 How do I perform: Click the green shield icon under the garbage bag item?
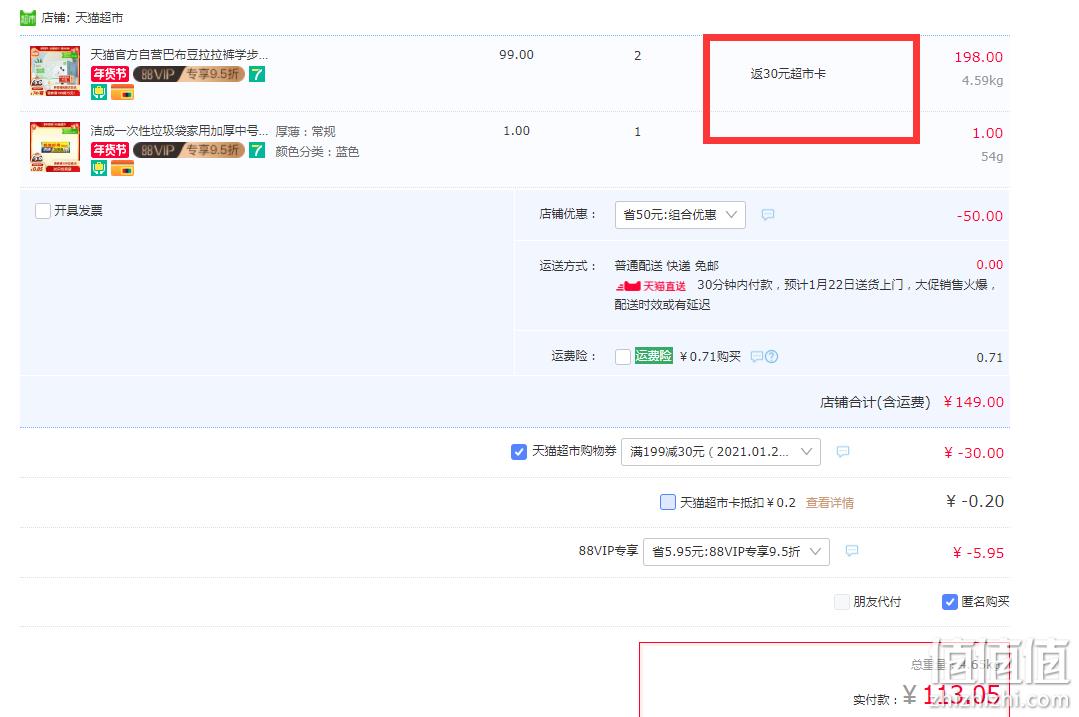pyautogui.click(x=99, y=169)
